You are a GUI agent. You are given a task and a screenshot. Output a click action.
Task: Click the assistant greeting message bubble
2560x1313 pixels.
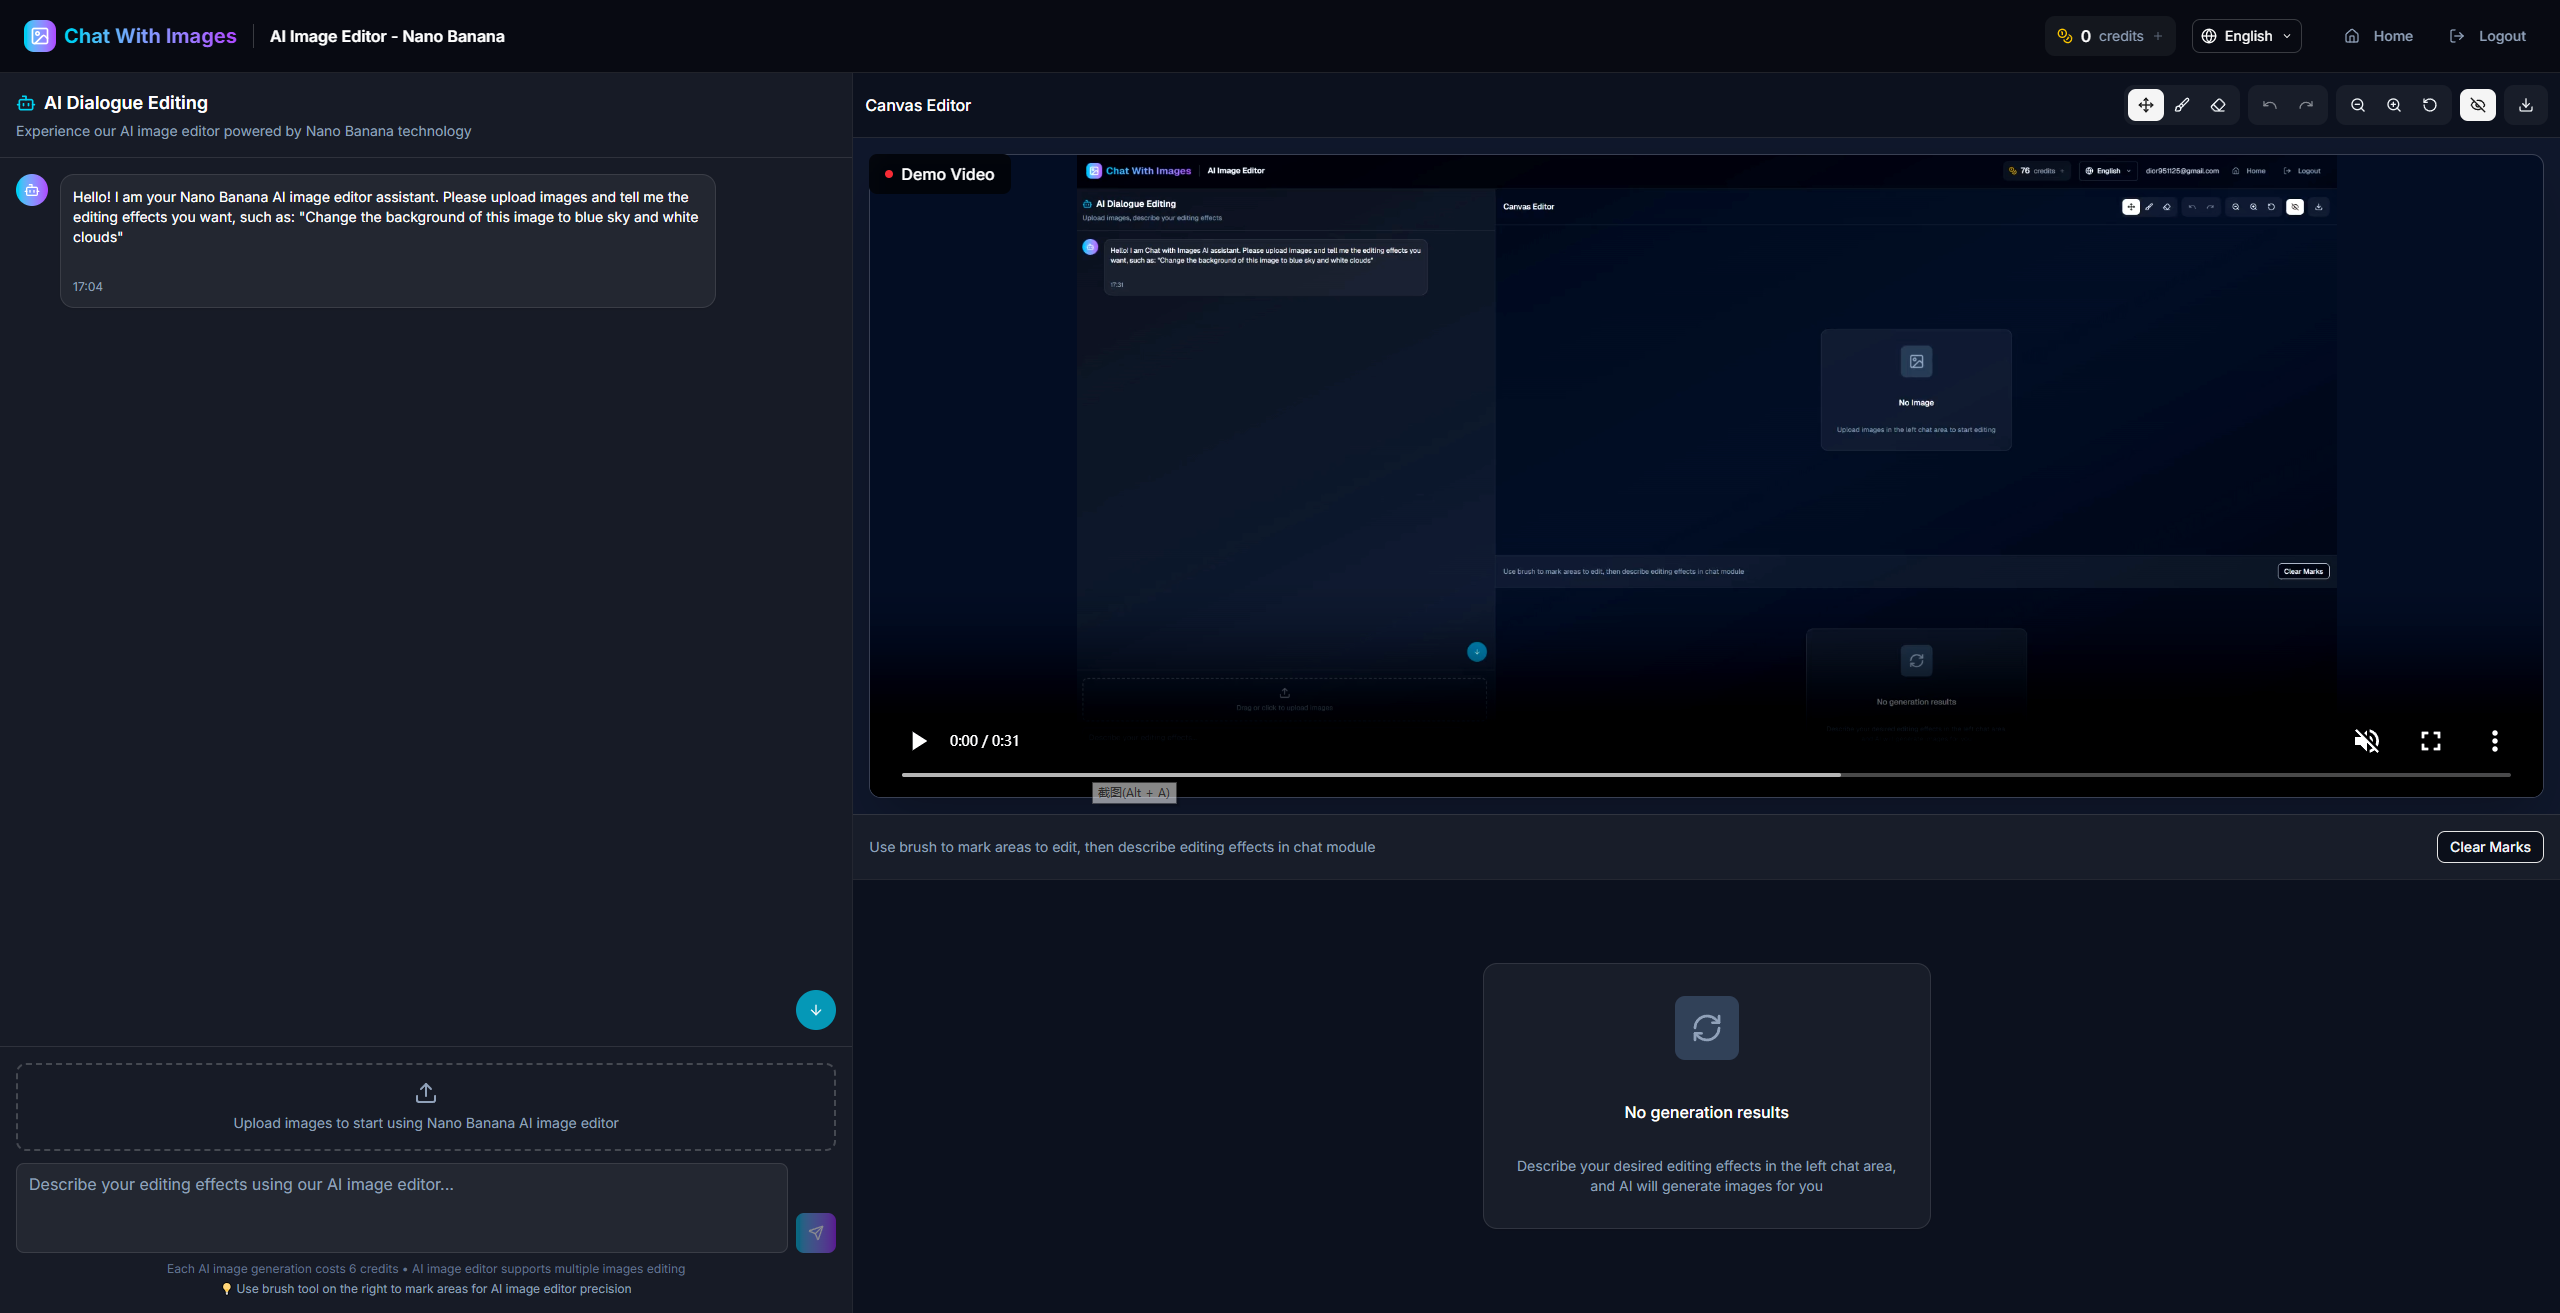pyautogui.click(x=388, y=241)
